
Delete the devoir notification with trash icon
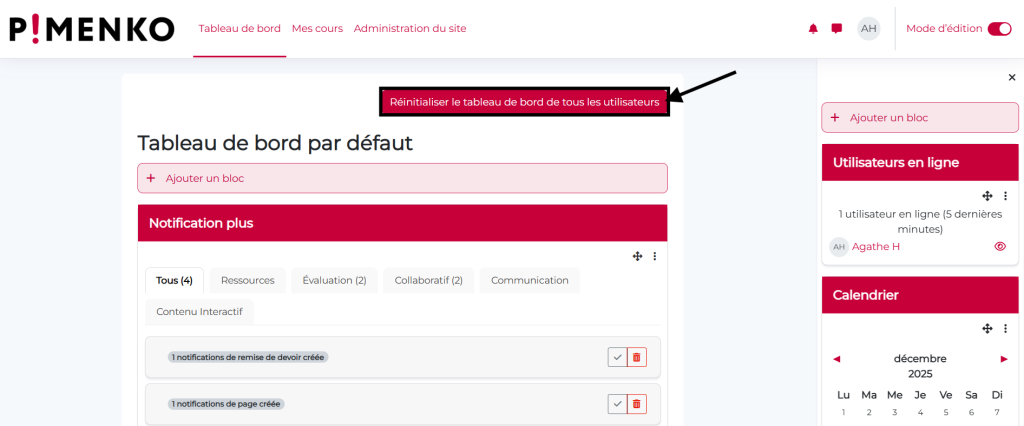pos(637,357)
